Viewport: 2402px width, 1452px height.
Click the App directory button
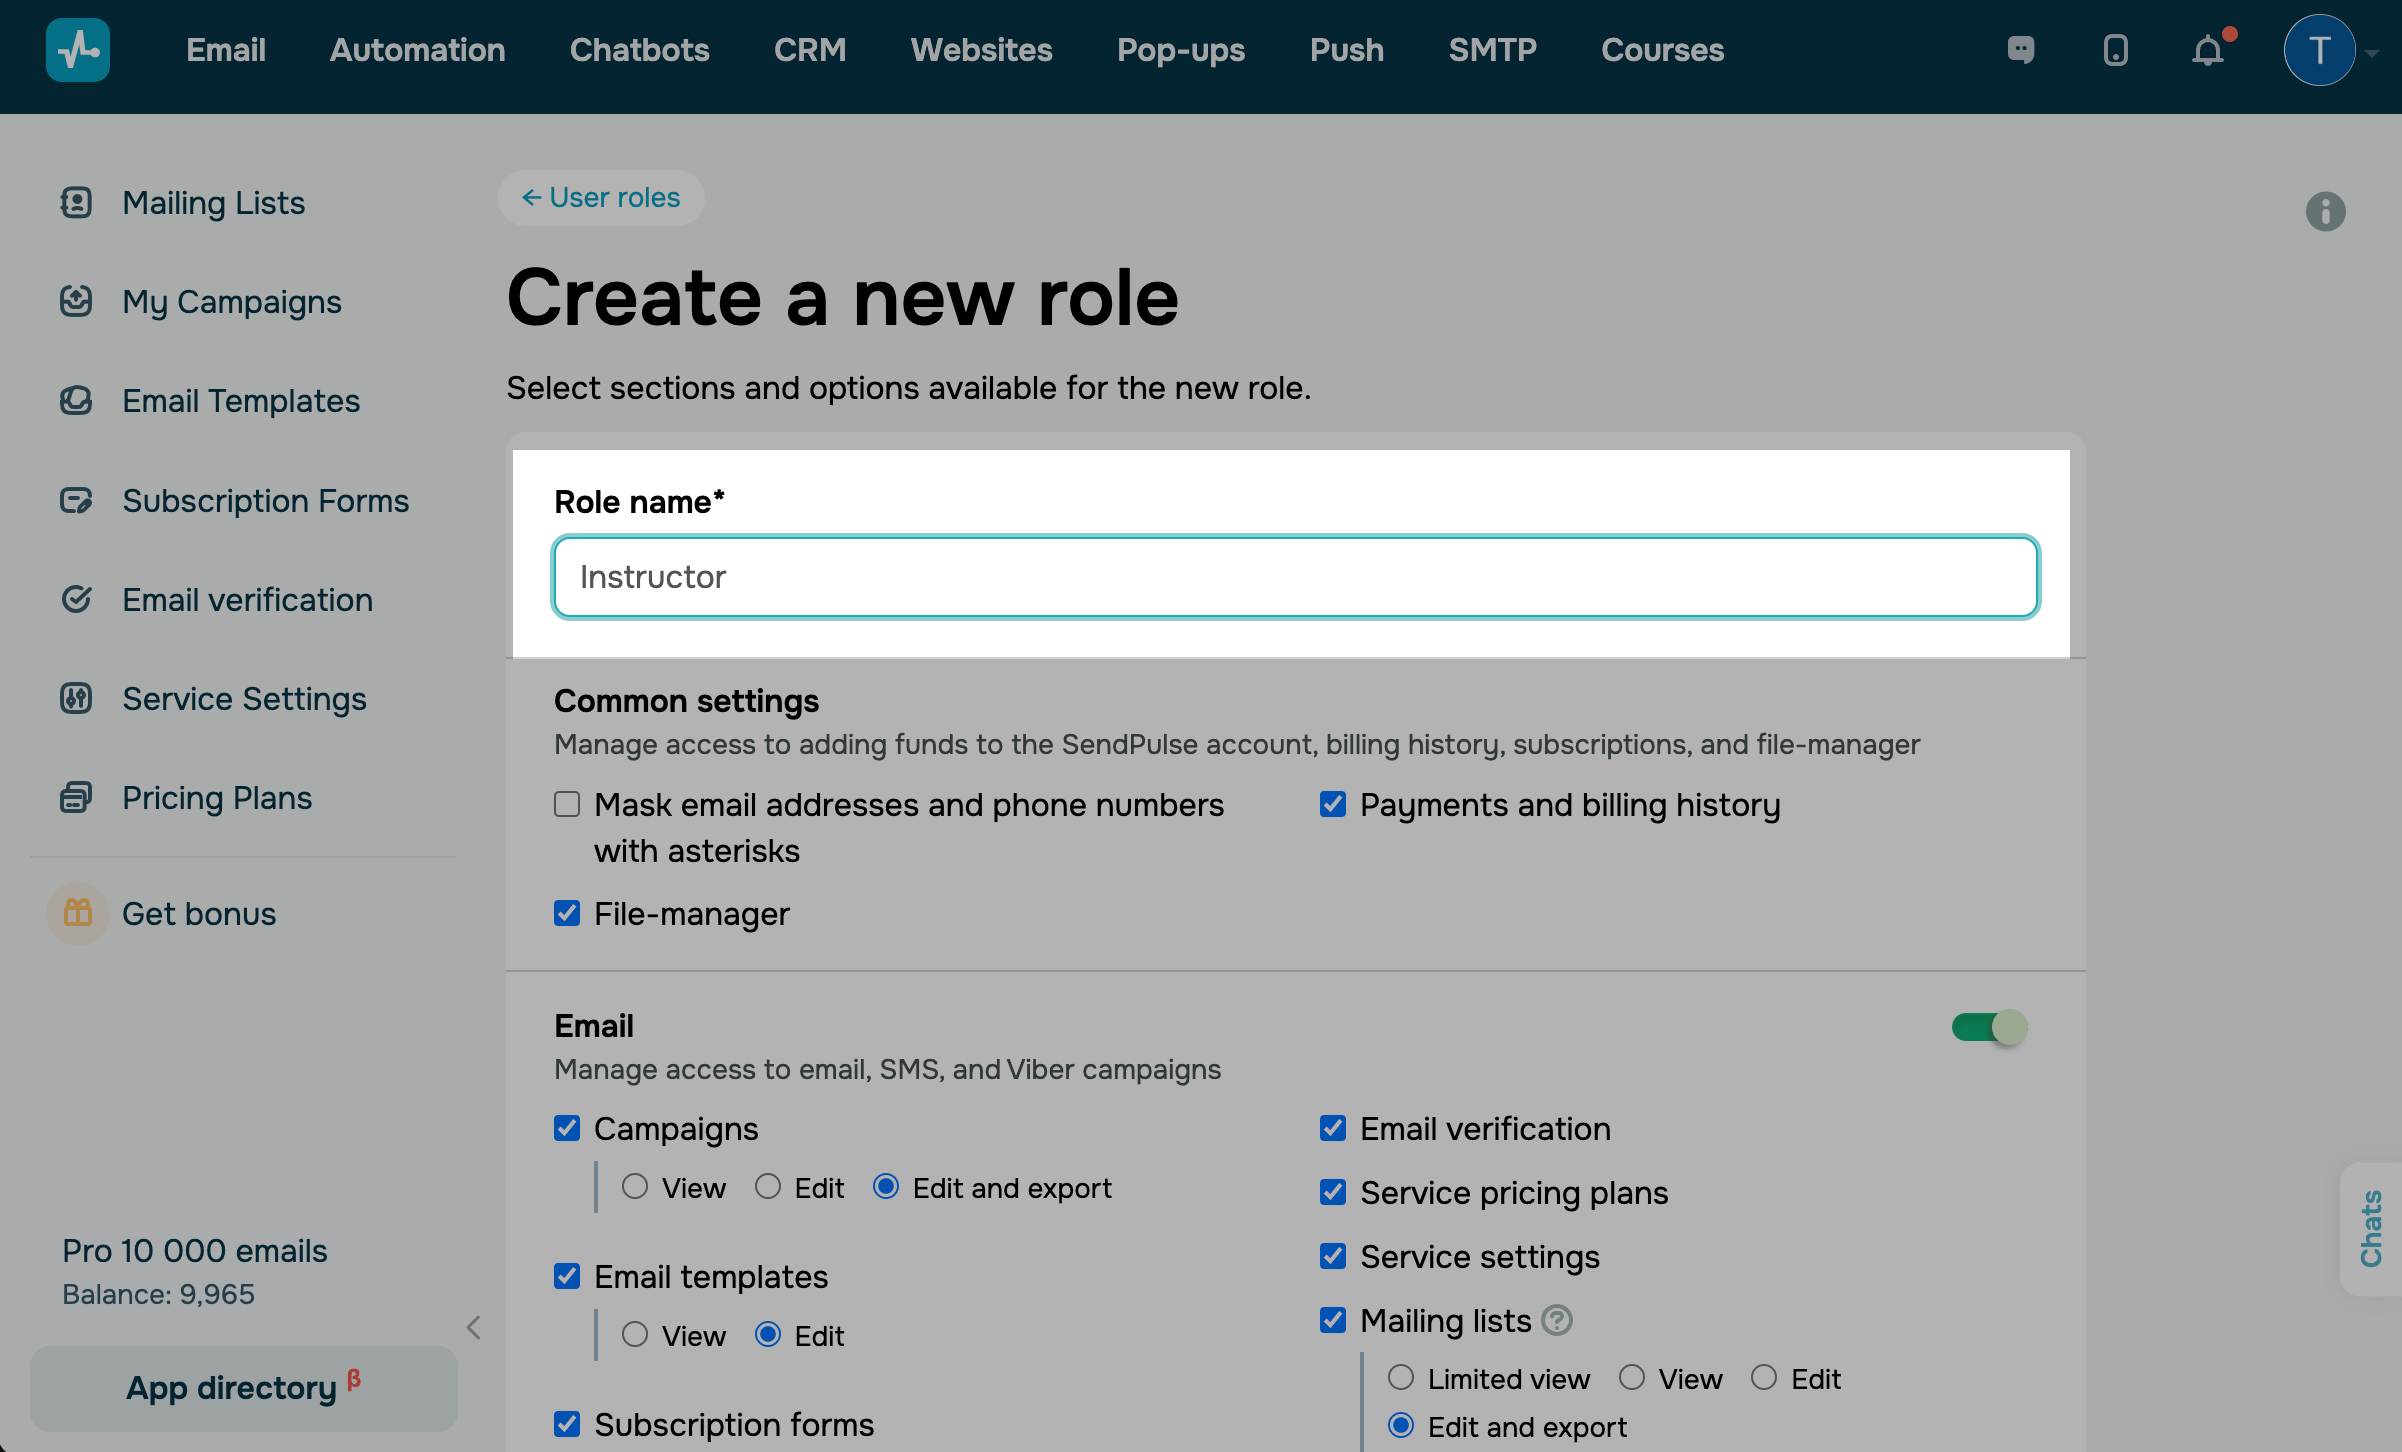pos(243,1388)
